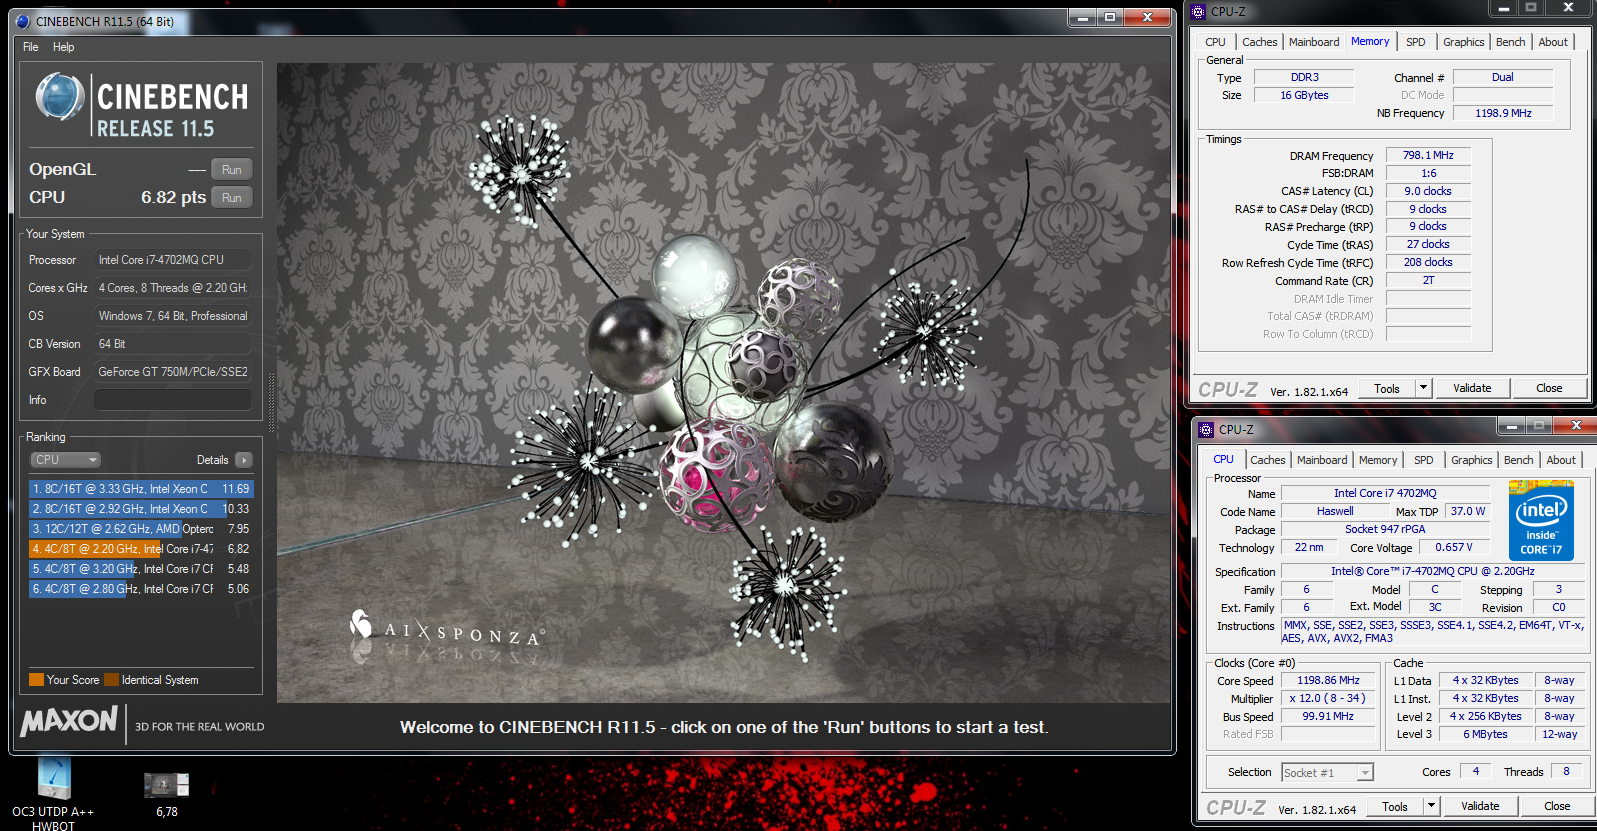This screenshot has height=831, width=1597.
Task: Open SPD tab in bottom CPU-Z window
Action: coord(1423,460)
